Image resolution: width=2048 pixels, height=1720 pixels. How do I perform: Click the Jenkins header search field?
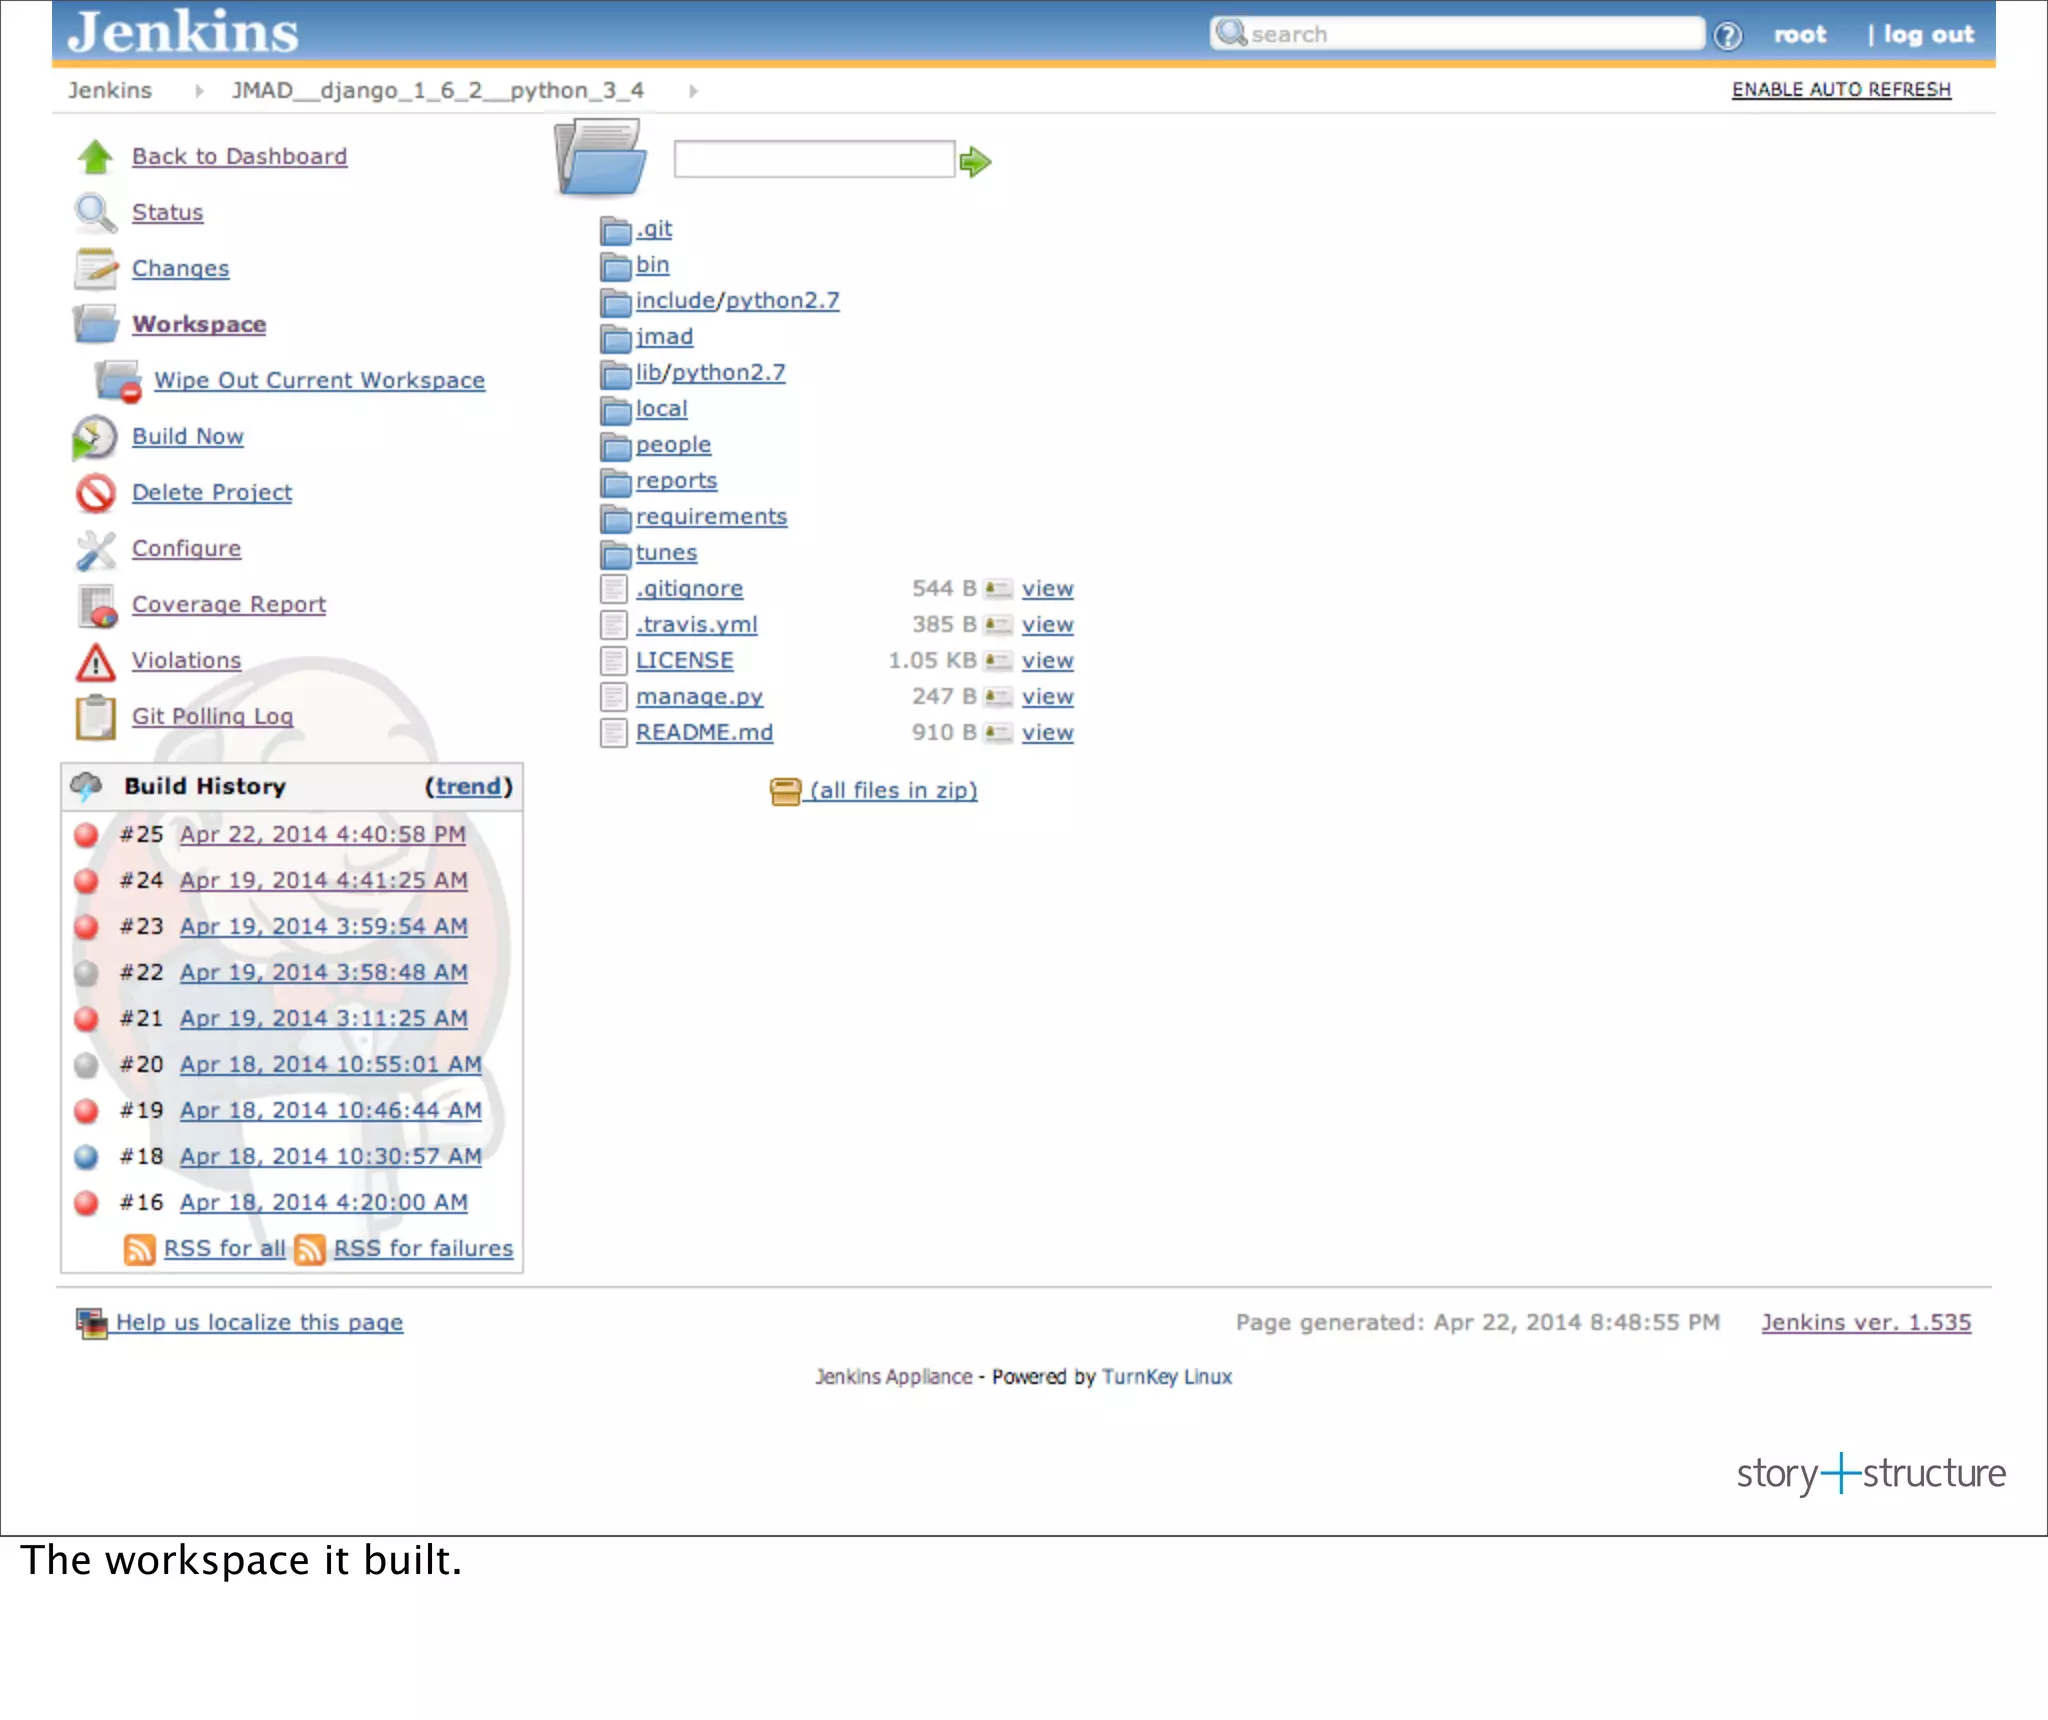pos(1457,34)
